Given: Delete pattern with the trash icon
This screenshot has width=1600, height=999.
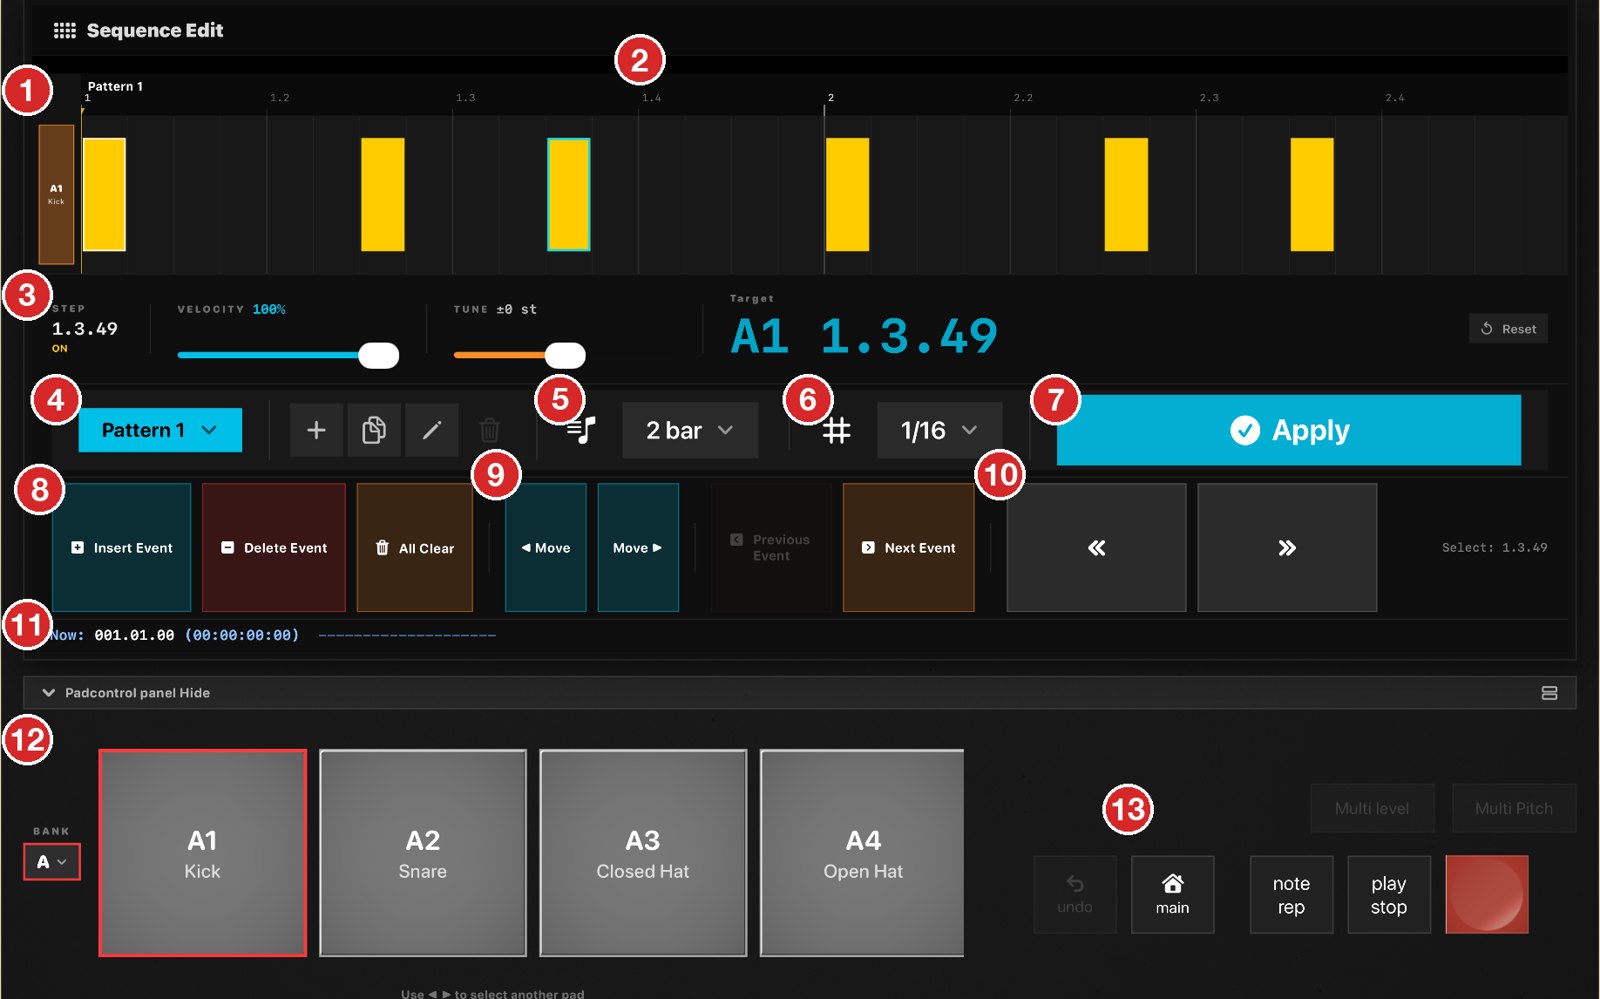Looking at the screenshot, I should (490, 430).
